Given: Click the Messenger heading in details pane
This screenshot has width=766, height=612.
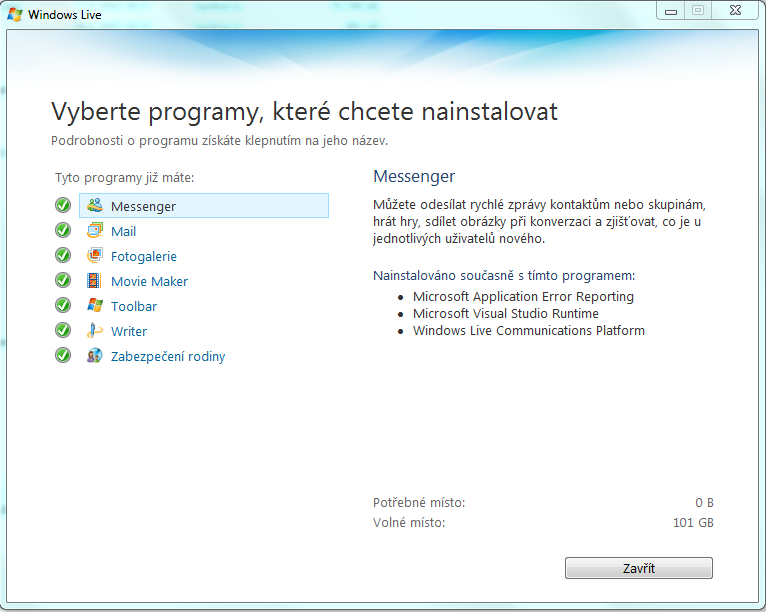Looking at the screenshot, I should click(x=414, y=176).
